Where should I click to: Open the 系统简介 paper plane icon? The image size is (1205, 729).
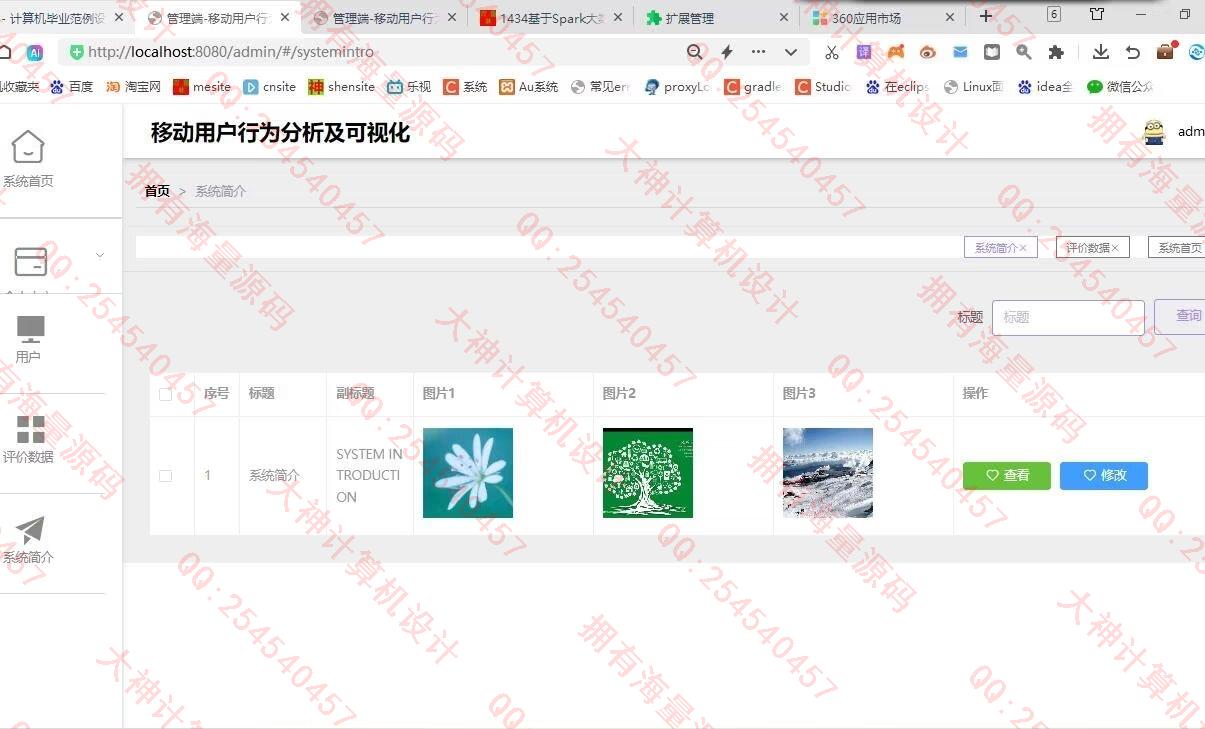coord(30,530)
